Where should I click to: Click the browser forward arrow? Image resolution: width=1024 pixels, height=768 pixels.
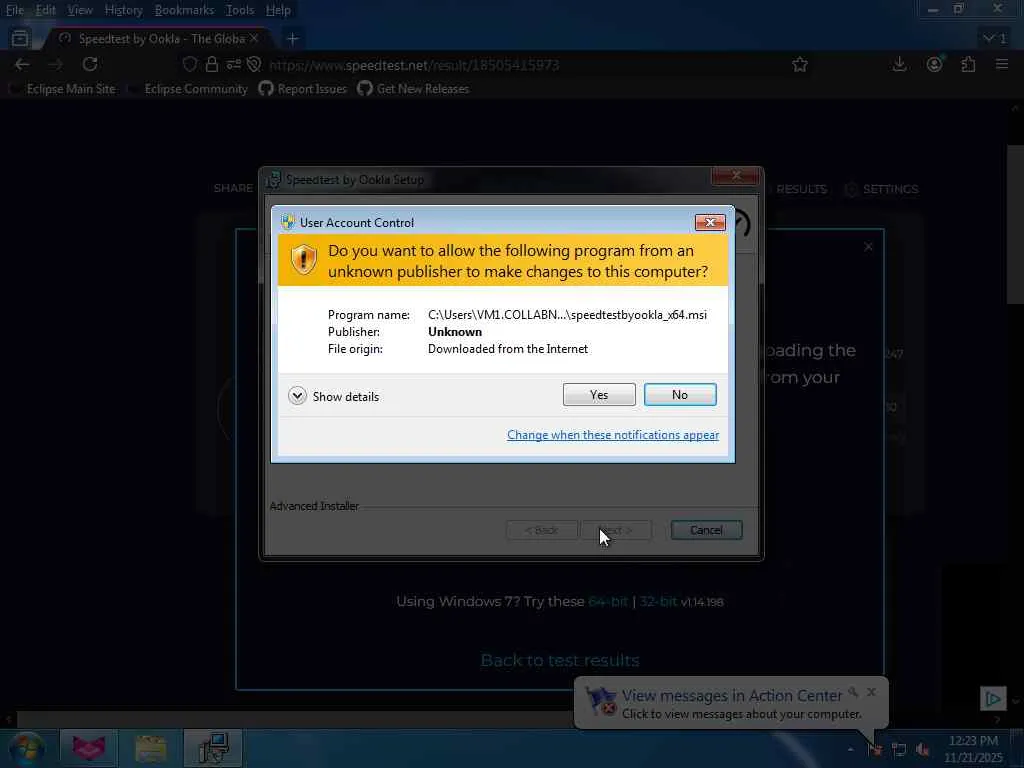pyautogui.click(x=56, y=65)
